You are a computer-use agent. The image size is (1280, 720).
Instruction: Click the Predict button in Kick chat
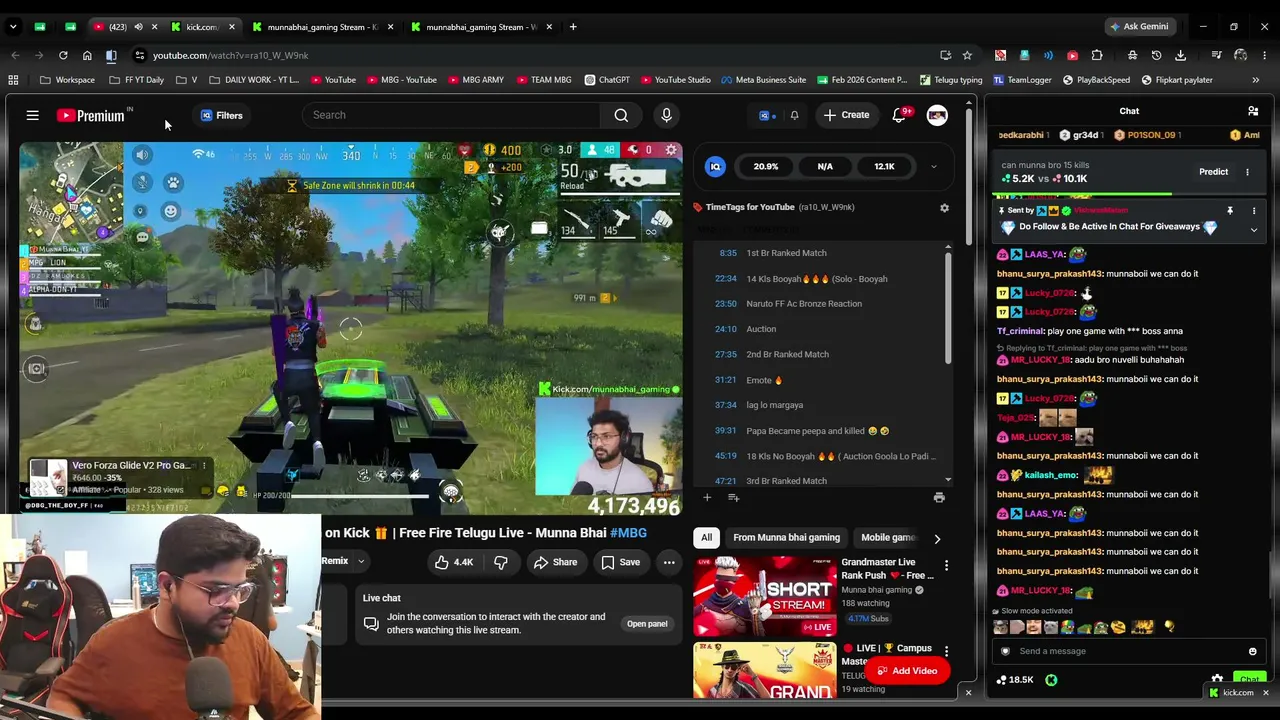1213,172
